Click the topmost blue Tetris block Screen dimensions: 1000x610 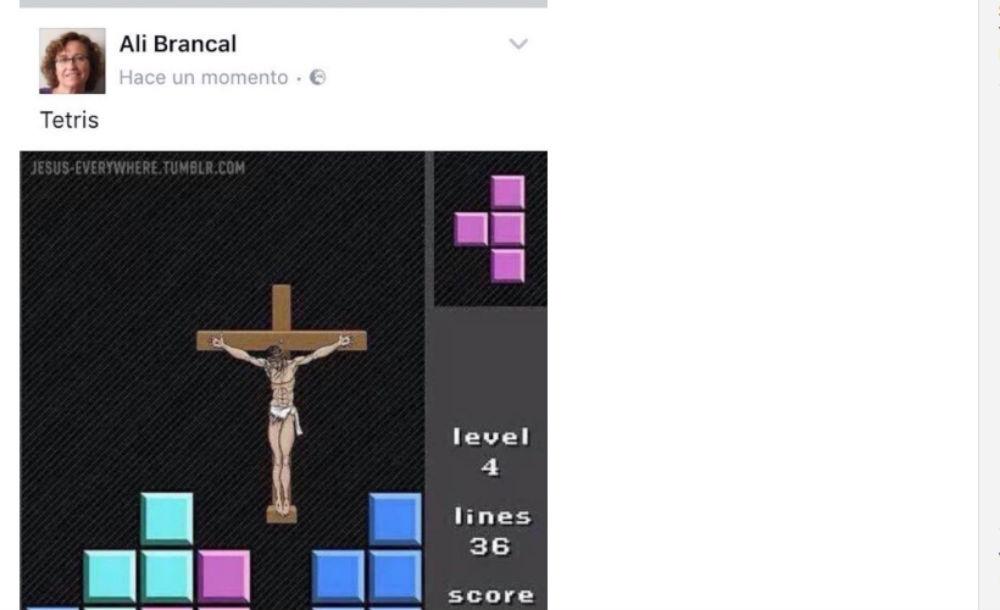tap(395, 519)
